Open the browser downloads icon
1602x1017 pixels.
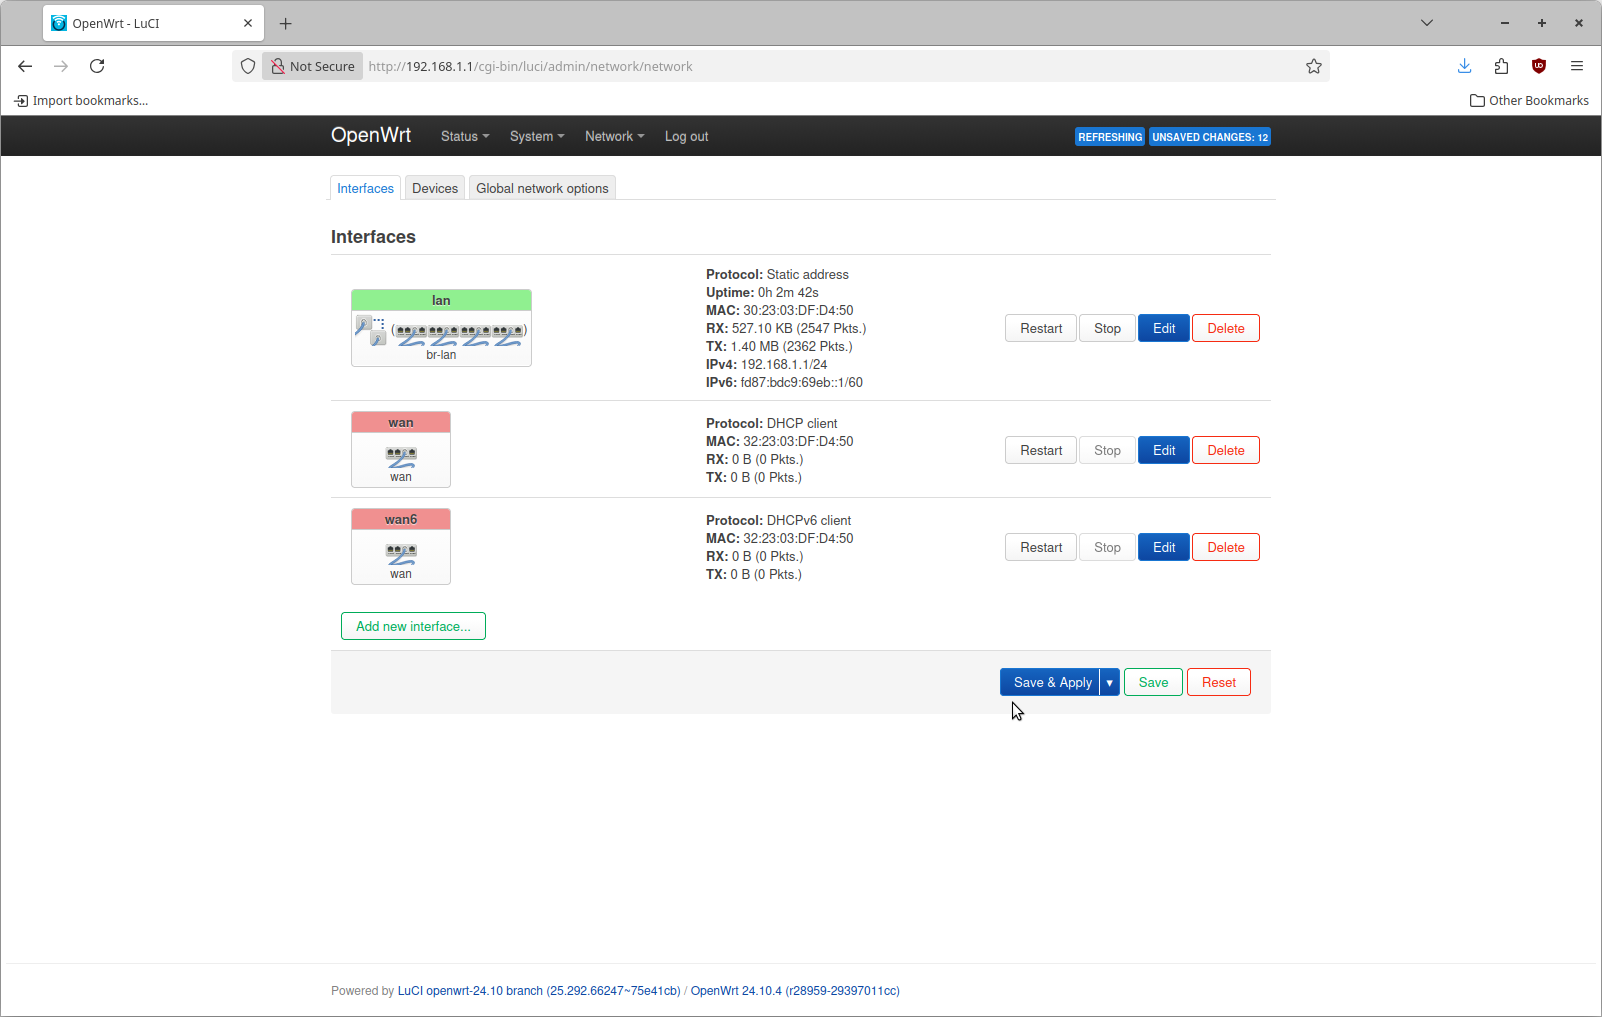pyautogui.click(x=1464, y=66)
